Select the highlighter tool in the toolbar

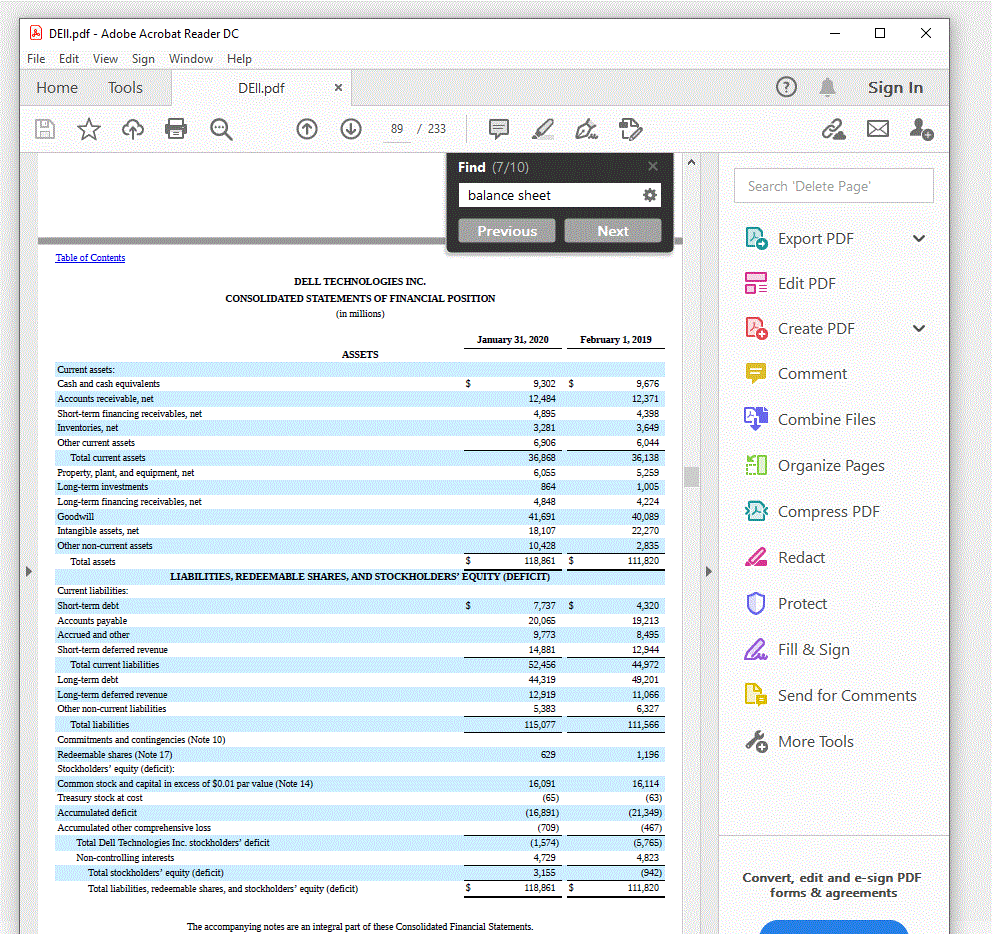coord(542,129)
